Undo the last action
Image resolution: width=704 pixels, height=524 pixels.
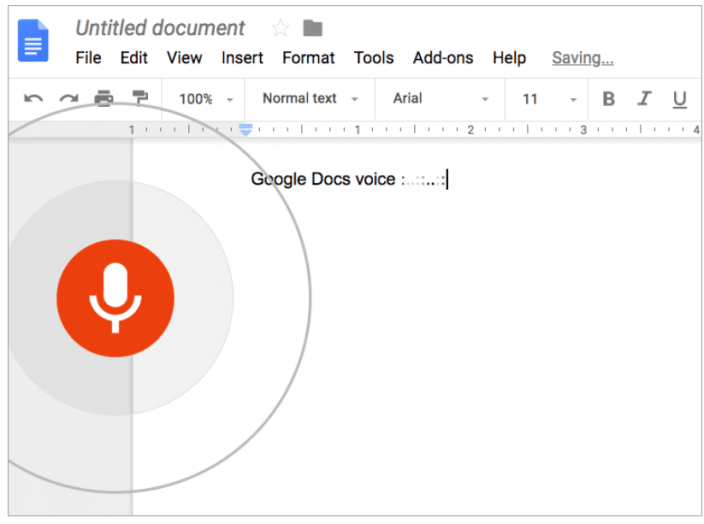pyautogui.click(x=33, y=98)
